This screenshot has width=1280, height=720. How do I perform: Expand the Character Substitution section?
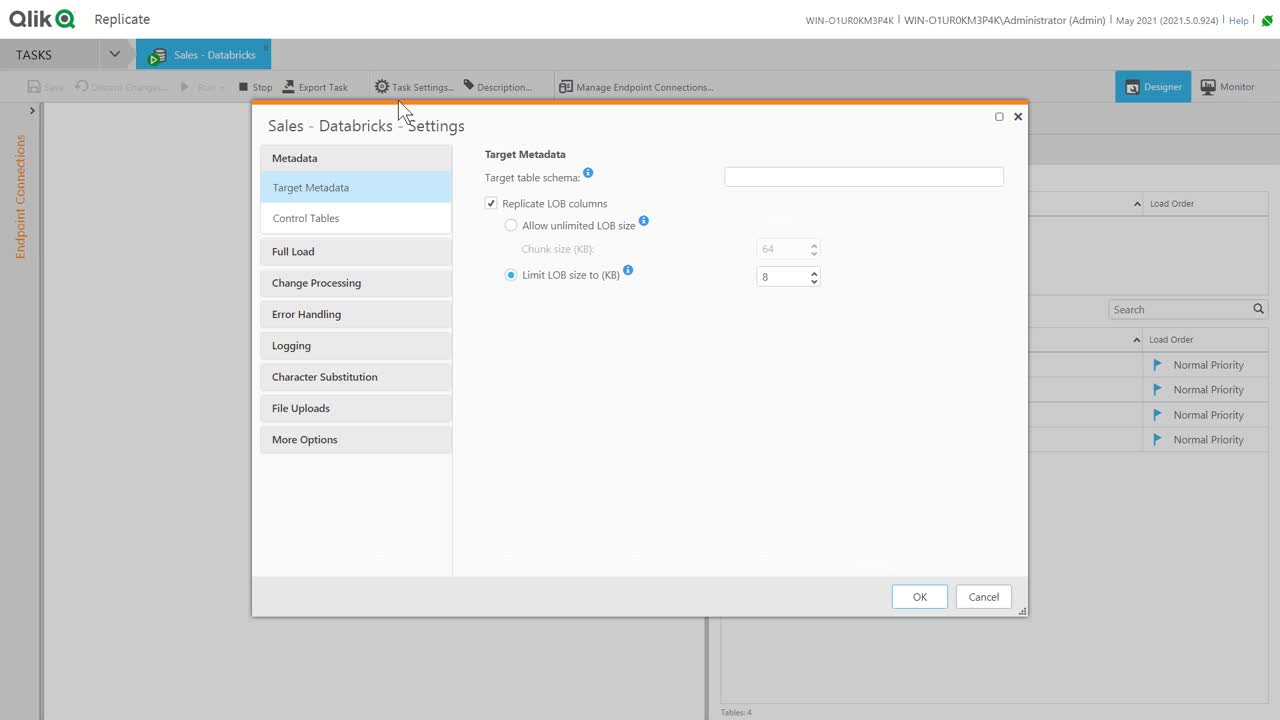point(356,377)
